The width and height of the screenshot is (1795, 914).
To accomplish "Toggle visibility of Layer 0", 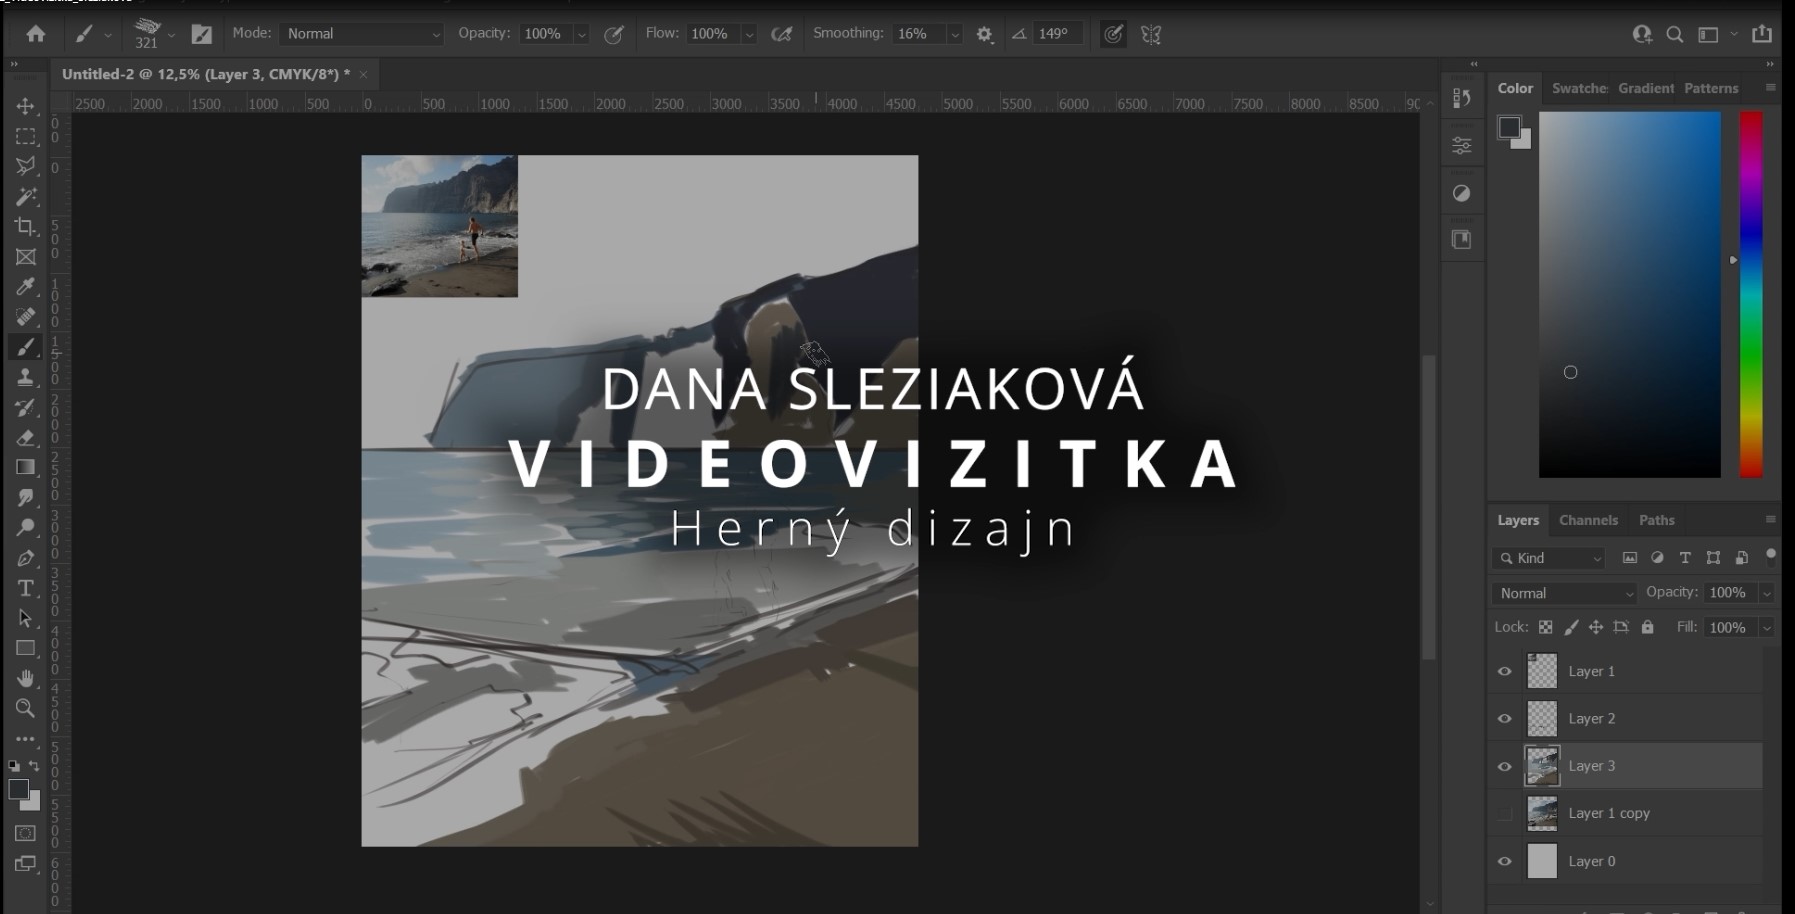I will (x=1504, y=861).
